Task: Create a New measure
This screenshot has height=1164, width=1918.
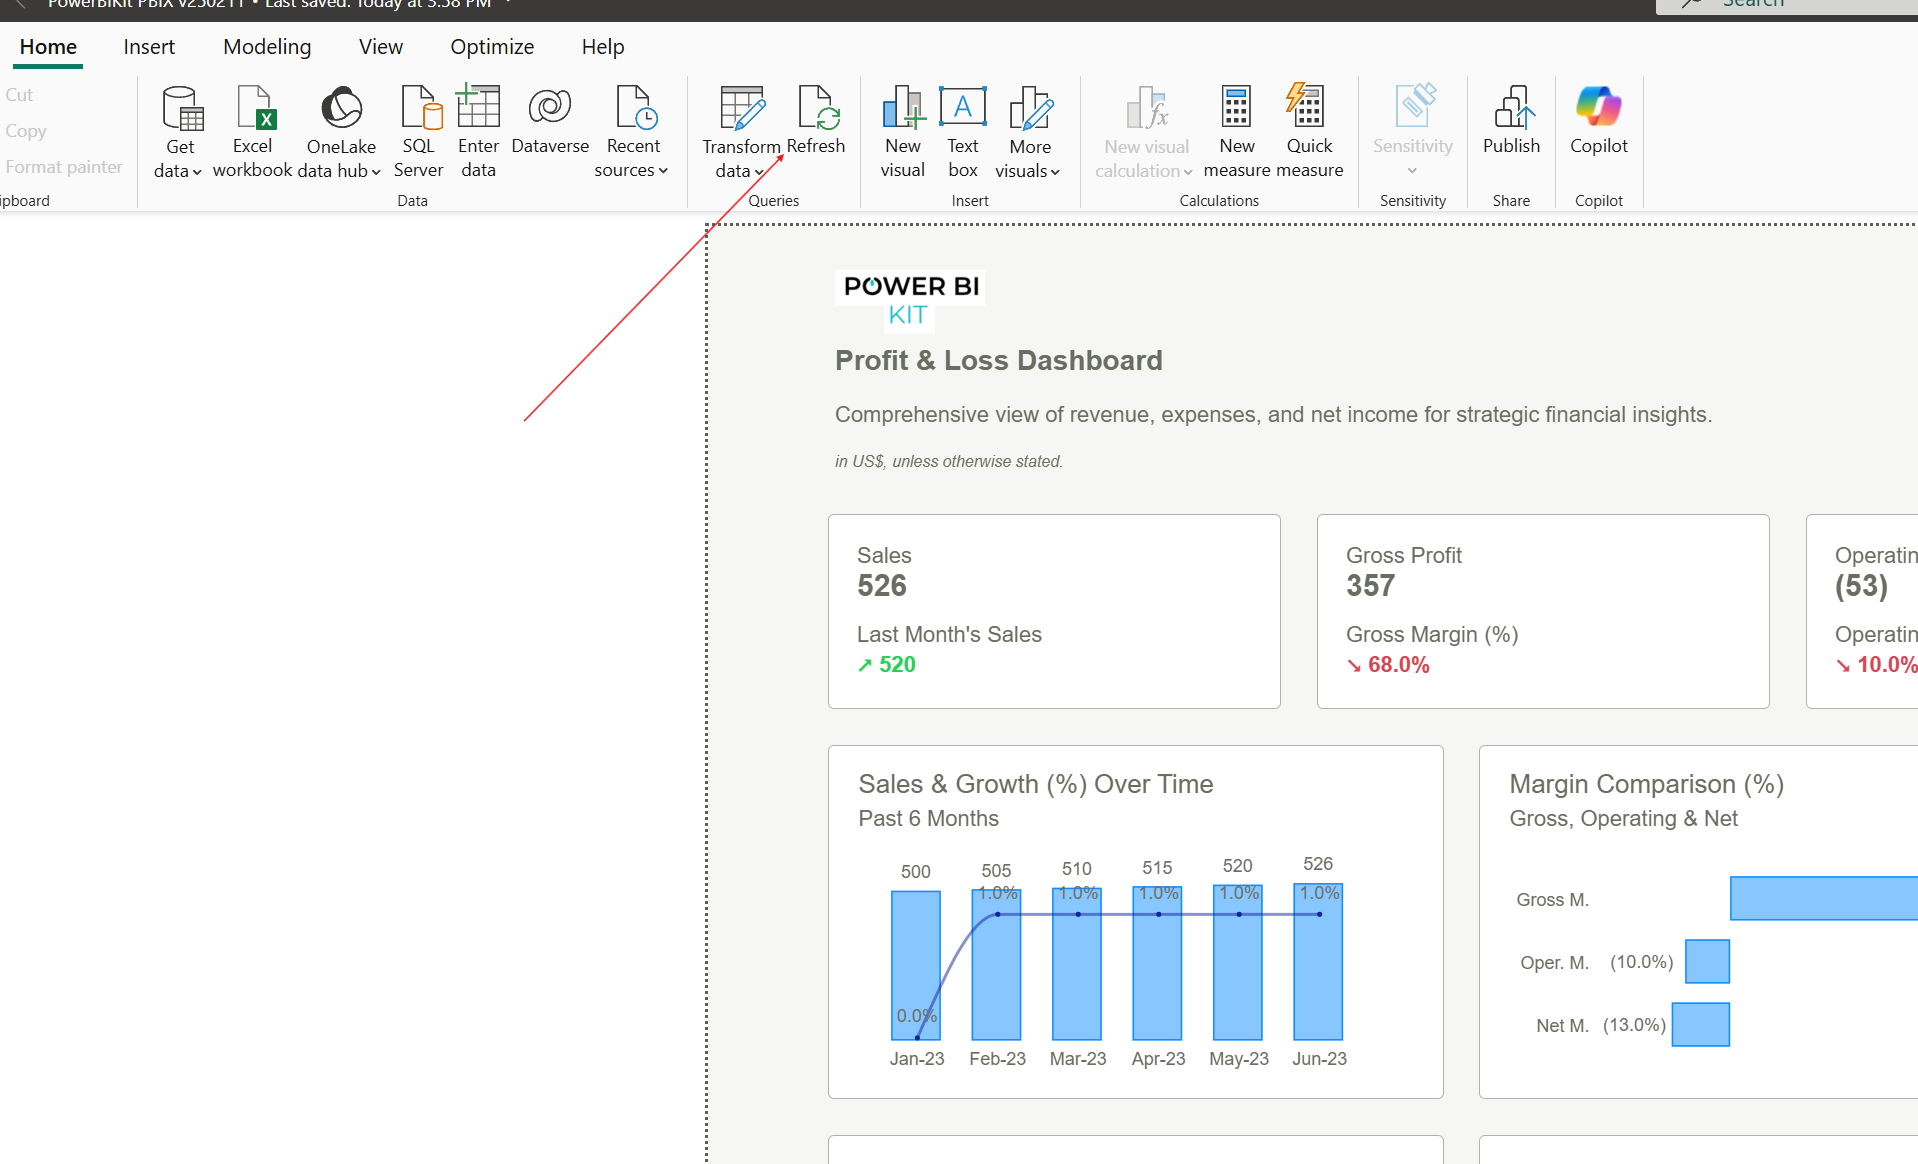Action: coord(1237,132)
